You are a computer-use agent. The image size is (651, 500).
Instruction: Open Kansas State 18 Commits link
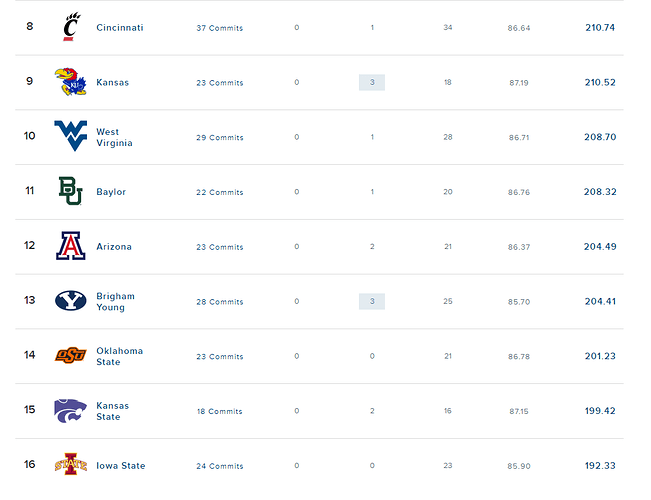[x=220, y=411]
